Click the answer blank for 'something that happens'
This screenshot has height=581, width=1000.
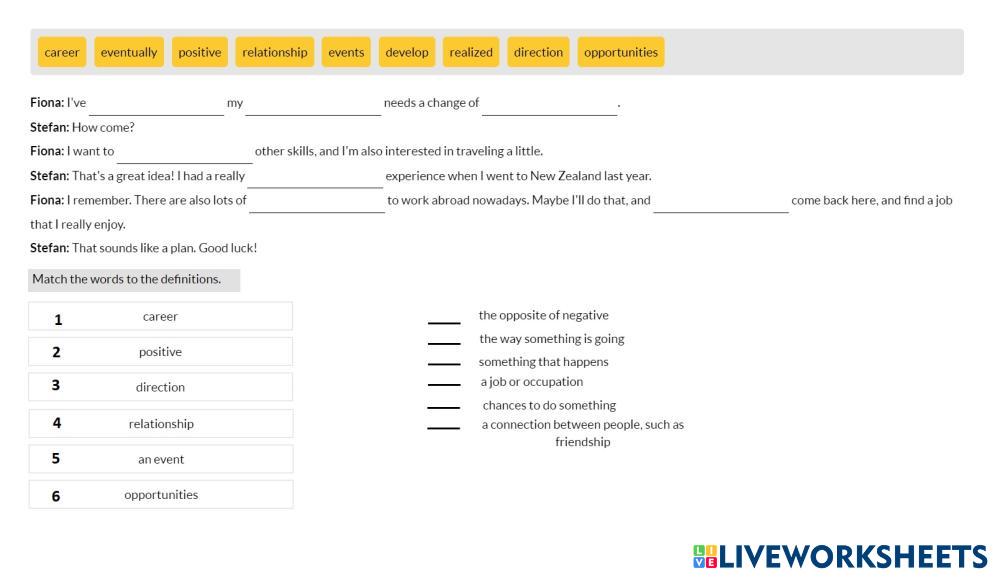click(444, 363)
